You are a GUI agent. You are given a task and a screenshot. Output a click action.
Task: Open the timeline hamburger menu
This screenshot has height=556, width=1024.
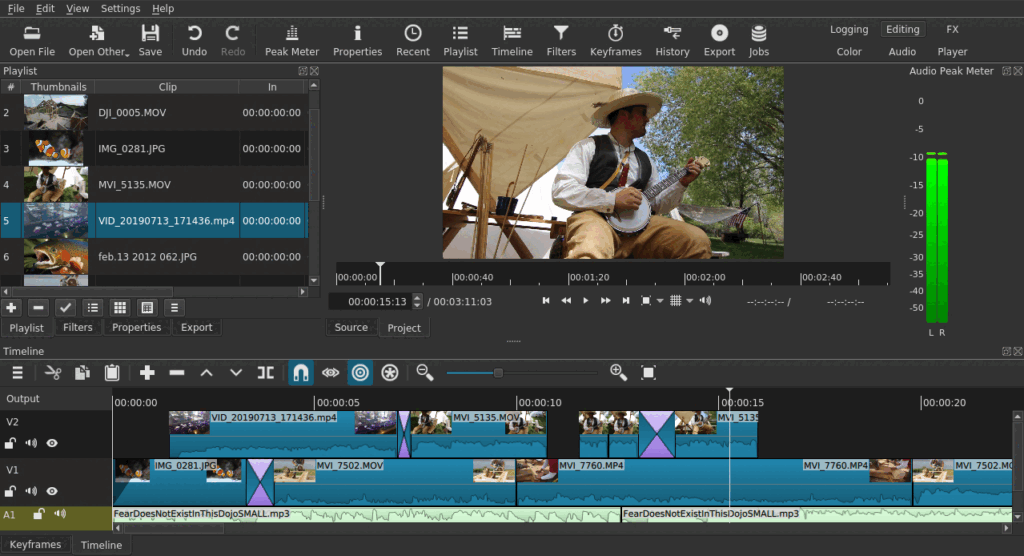(17, 373)
